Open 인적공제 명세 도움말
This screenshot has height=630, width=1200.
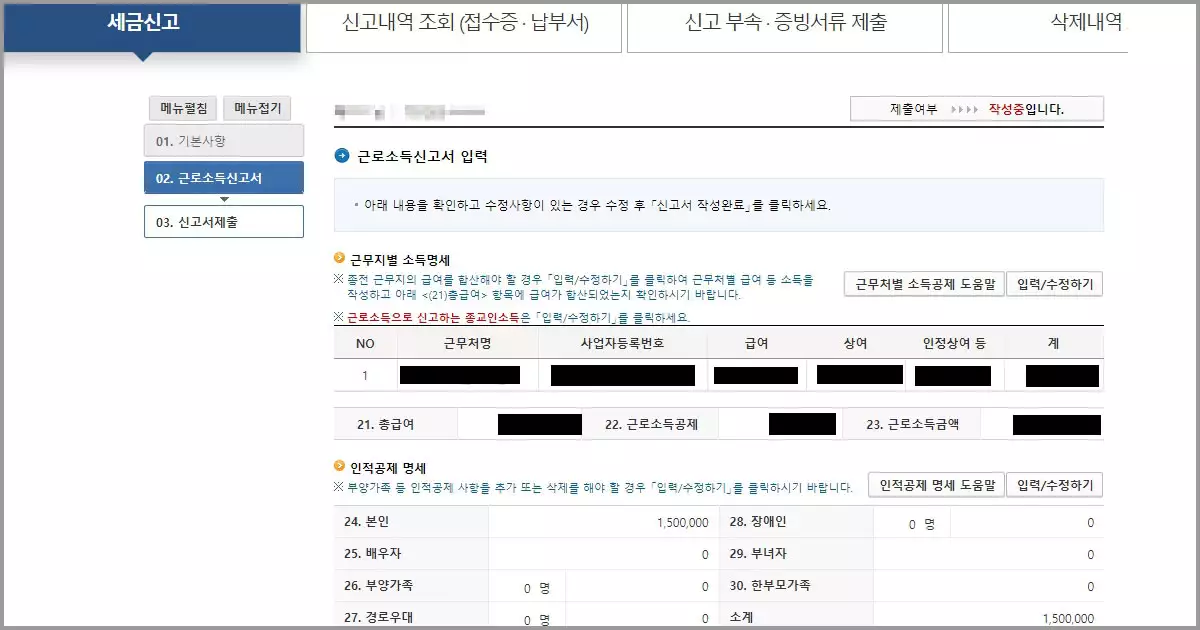tap(934, 484)
